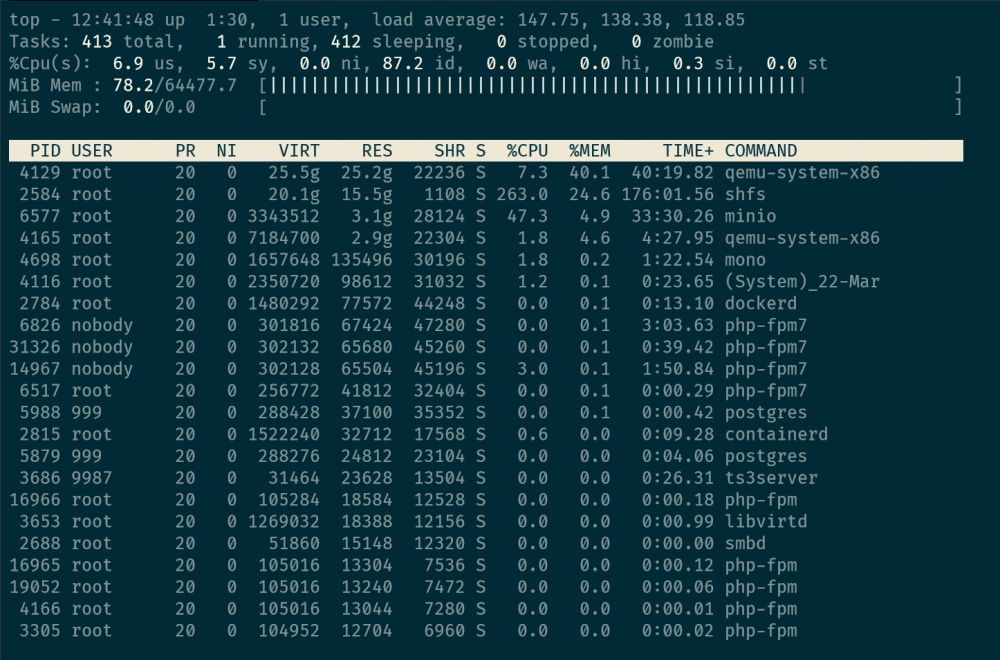Image resolution: width=1000 pixels, height=660 pixels.
Task: Click PID 4129 in the process list
Action: 40,172
